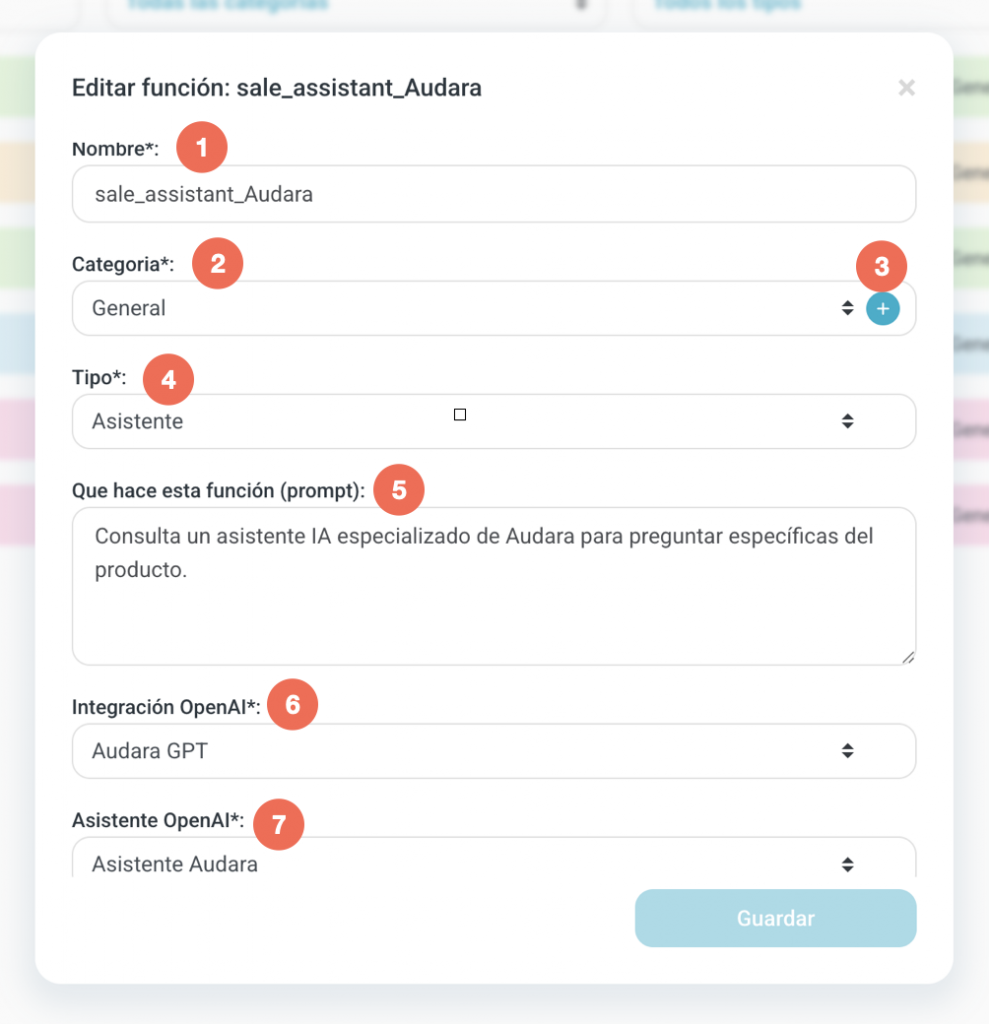This screenshot has height=1024, width=989.
Task: Open the Categoria dropdown showing General
Action: tap(460, 309)
